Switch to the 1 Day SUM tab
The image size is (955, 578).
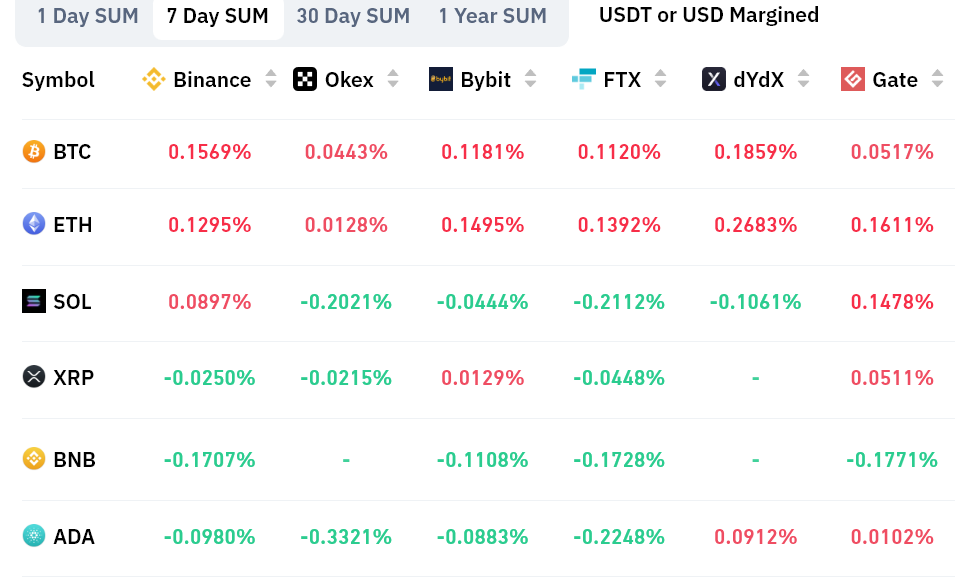coord(88,16)
